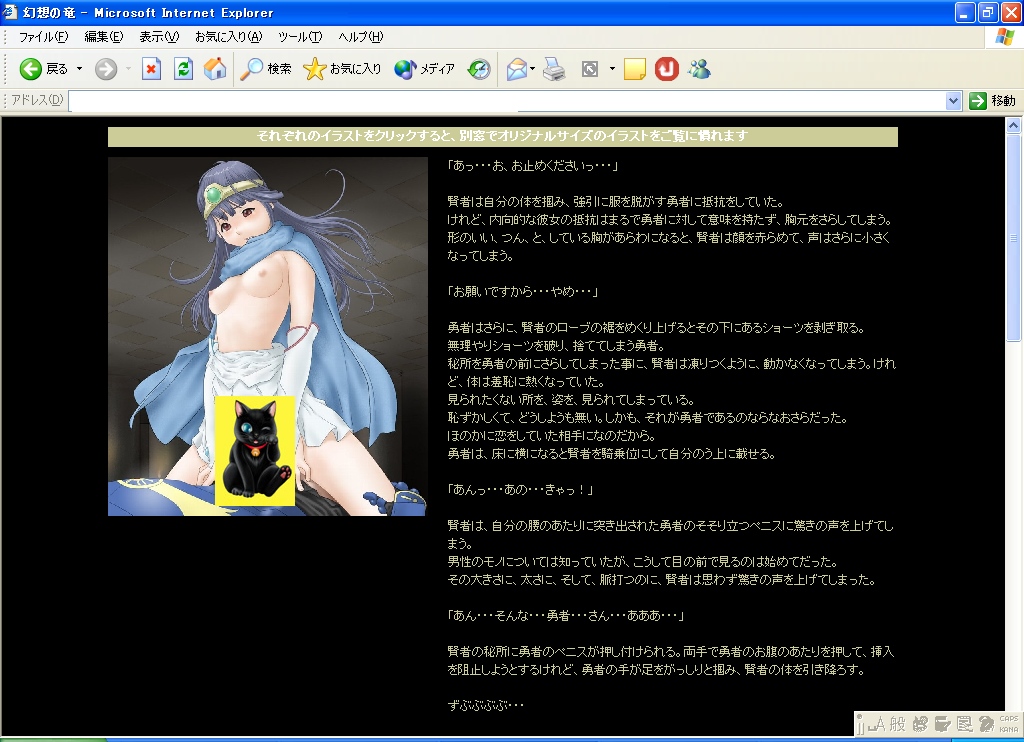Click the Internet Explorer title bar icon
Screen dimensions: 1024x742
pos(10,12)
